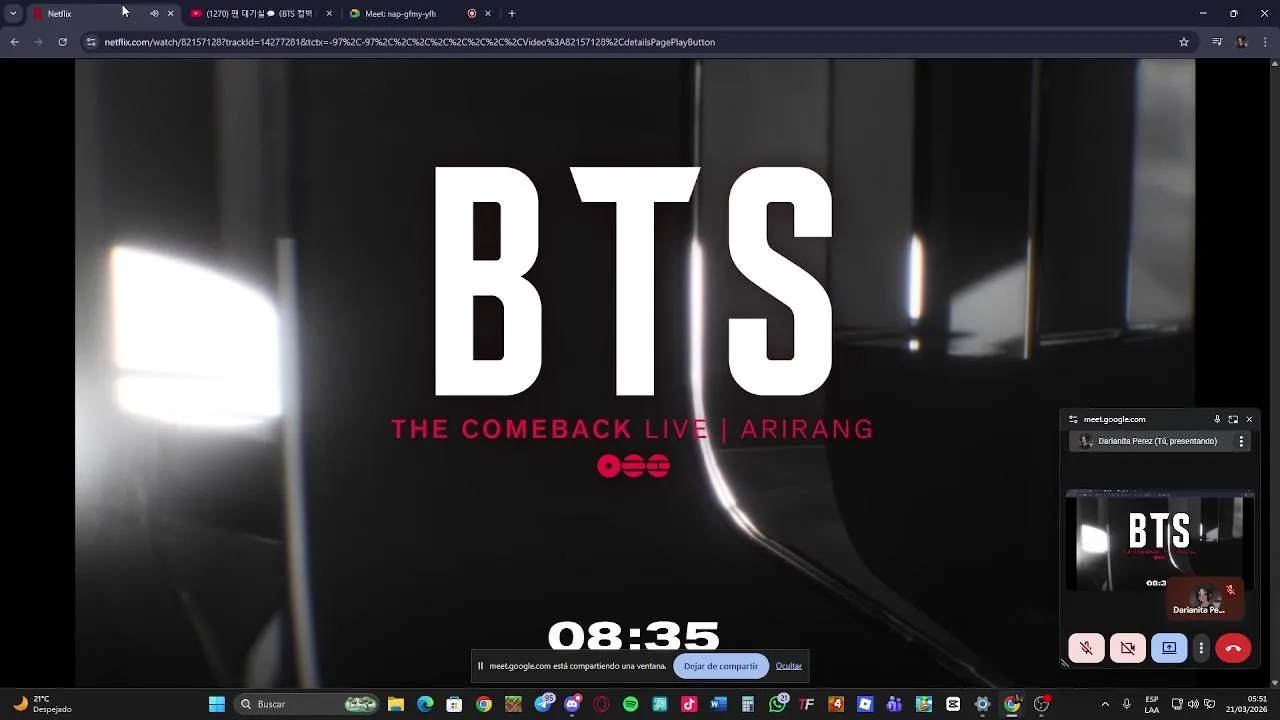
Task: Open site controls icon in Meet popup
Action: [1073, 420]
